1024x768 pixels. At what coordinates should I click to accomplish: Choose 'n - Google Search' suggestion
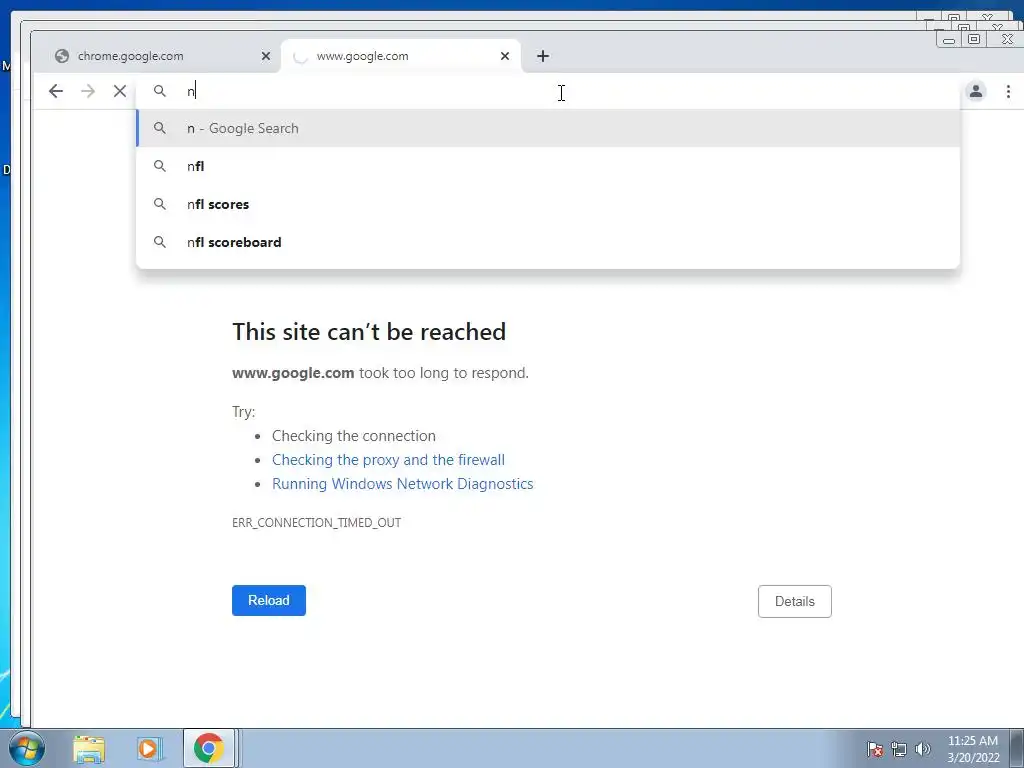click(547, 128)
